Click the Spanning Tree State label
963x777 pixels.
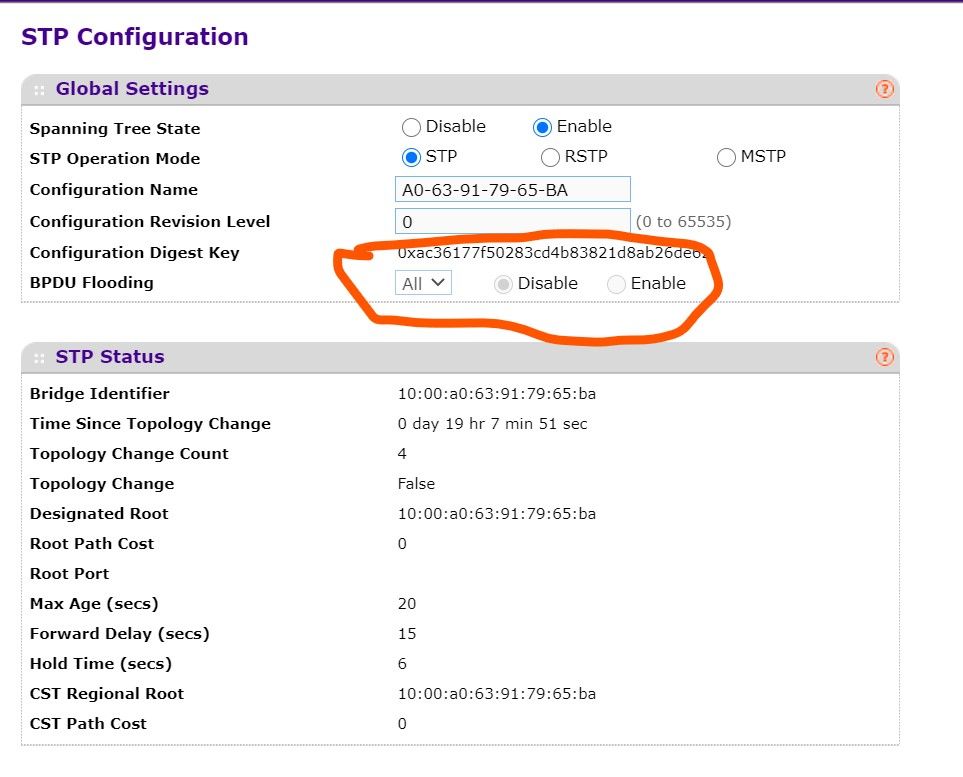click(115, 128)
